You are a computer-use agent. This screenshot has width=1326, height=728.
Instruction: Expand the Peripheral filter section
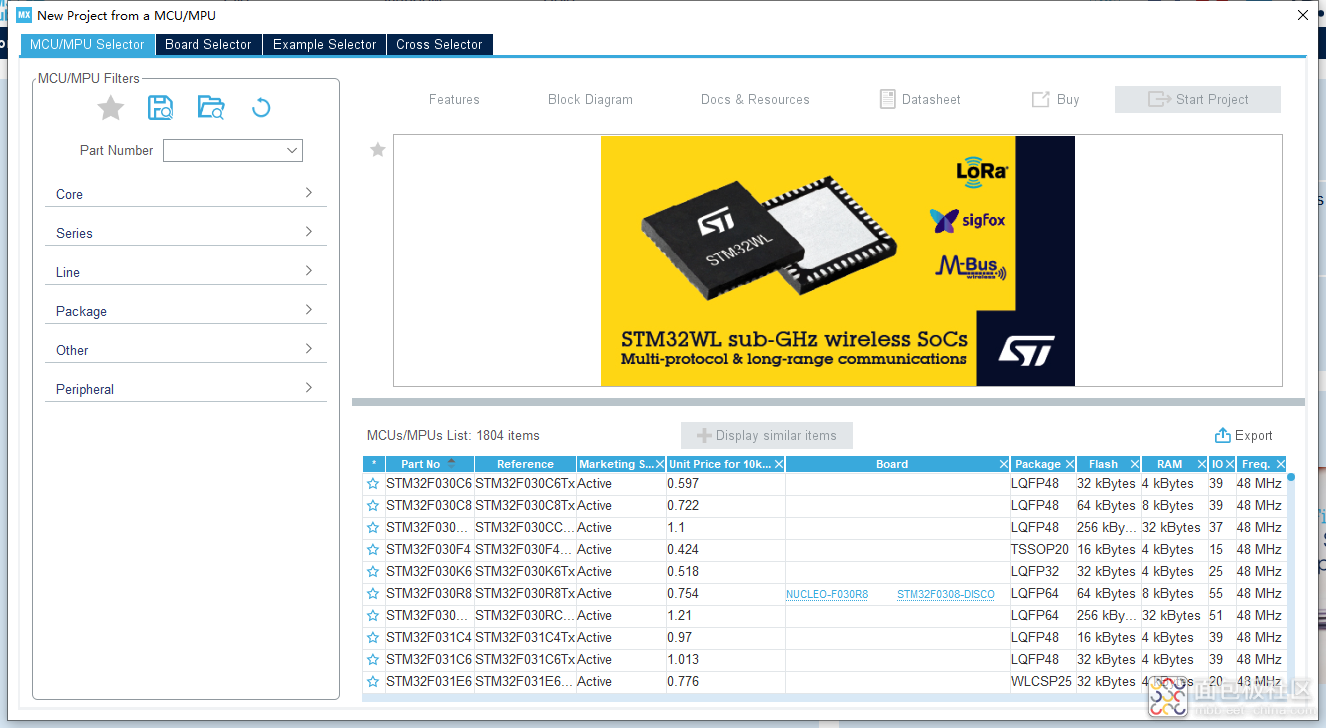point(186,389)
